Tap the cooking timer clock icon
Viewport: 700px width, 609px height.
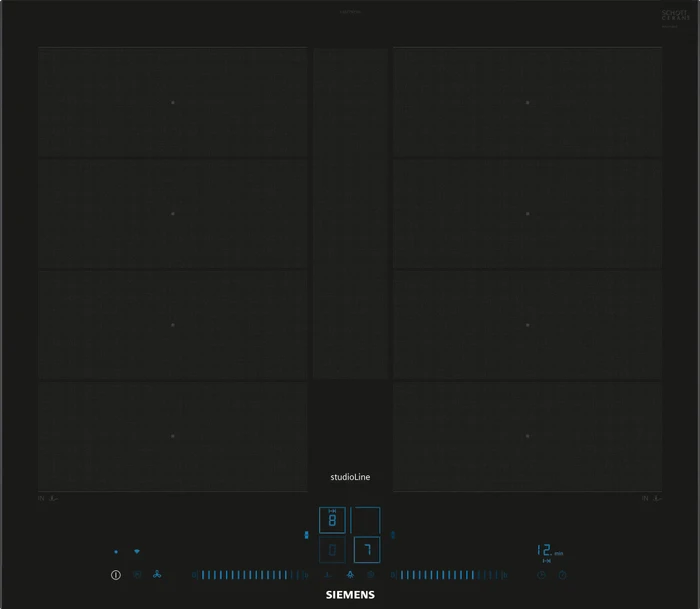(x=542, y=575)
